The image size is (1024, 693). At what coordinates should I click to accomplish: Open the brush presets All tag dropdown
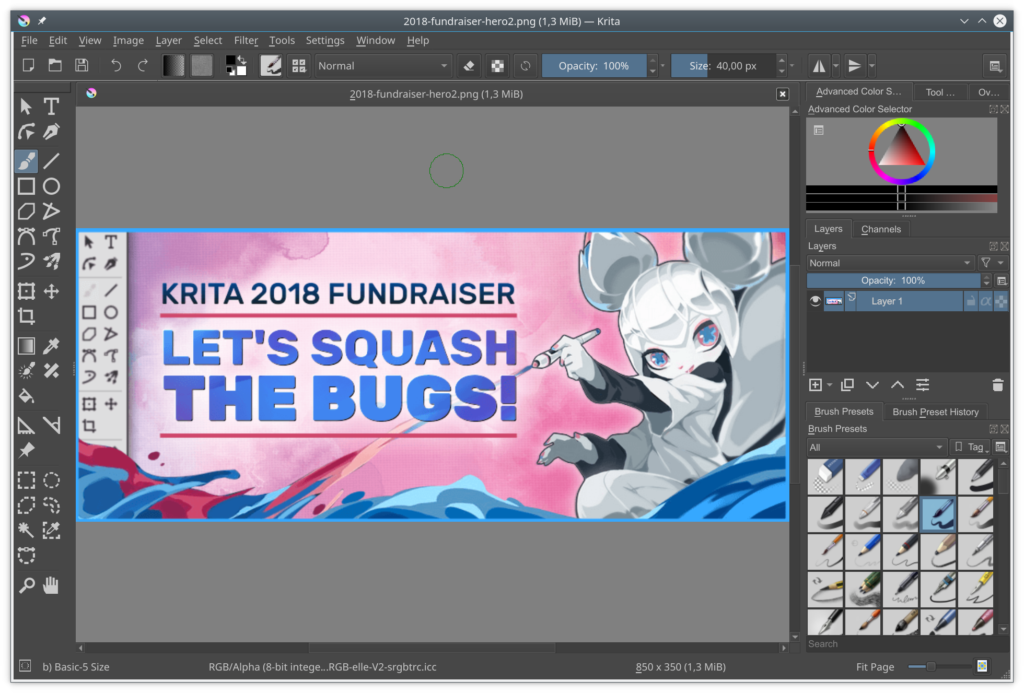coord(876,447)
